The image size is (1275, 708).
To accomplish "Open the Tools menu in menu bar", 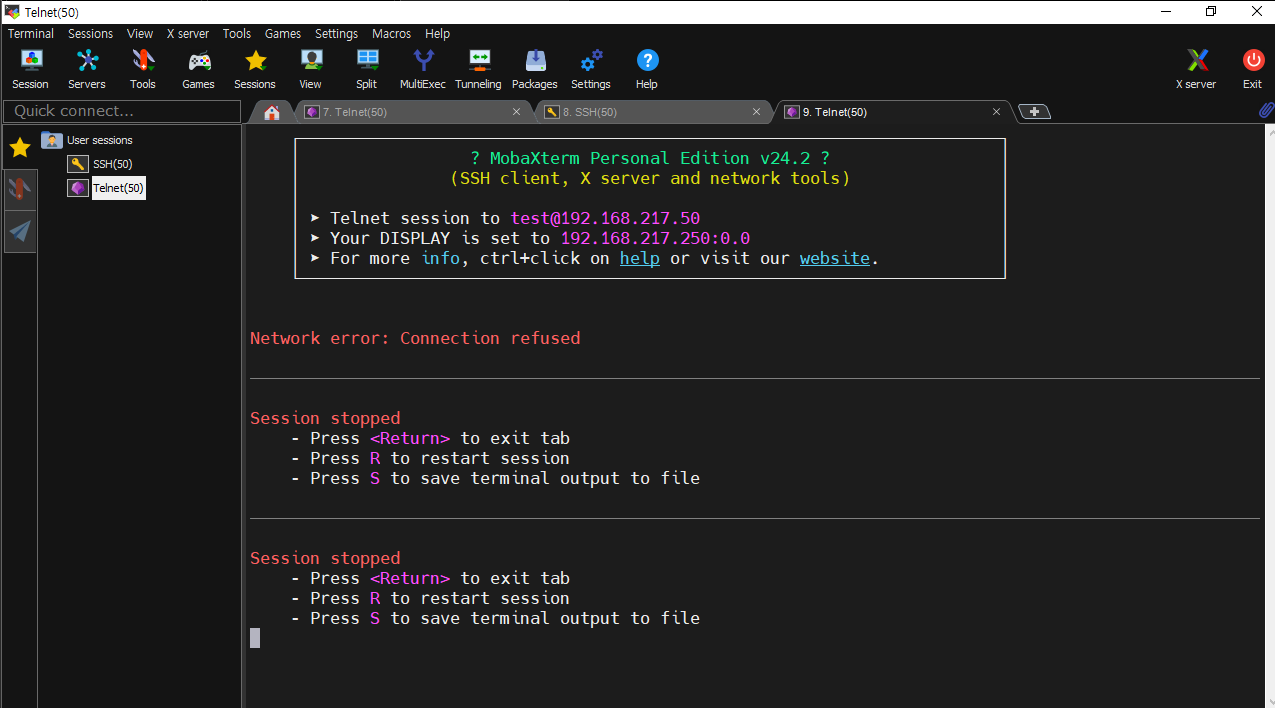I will point(237,34).
